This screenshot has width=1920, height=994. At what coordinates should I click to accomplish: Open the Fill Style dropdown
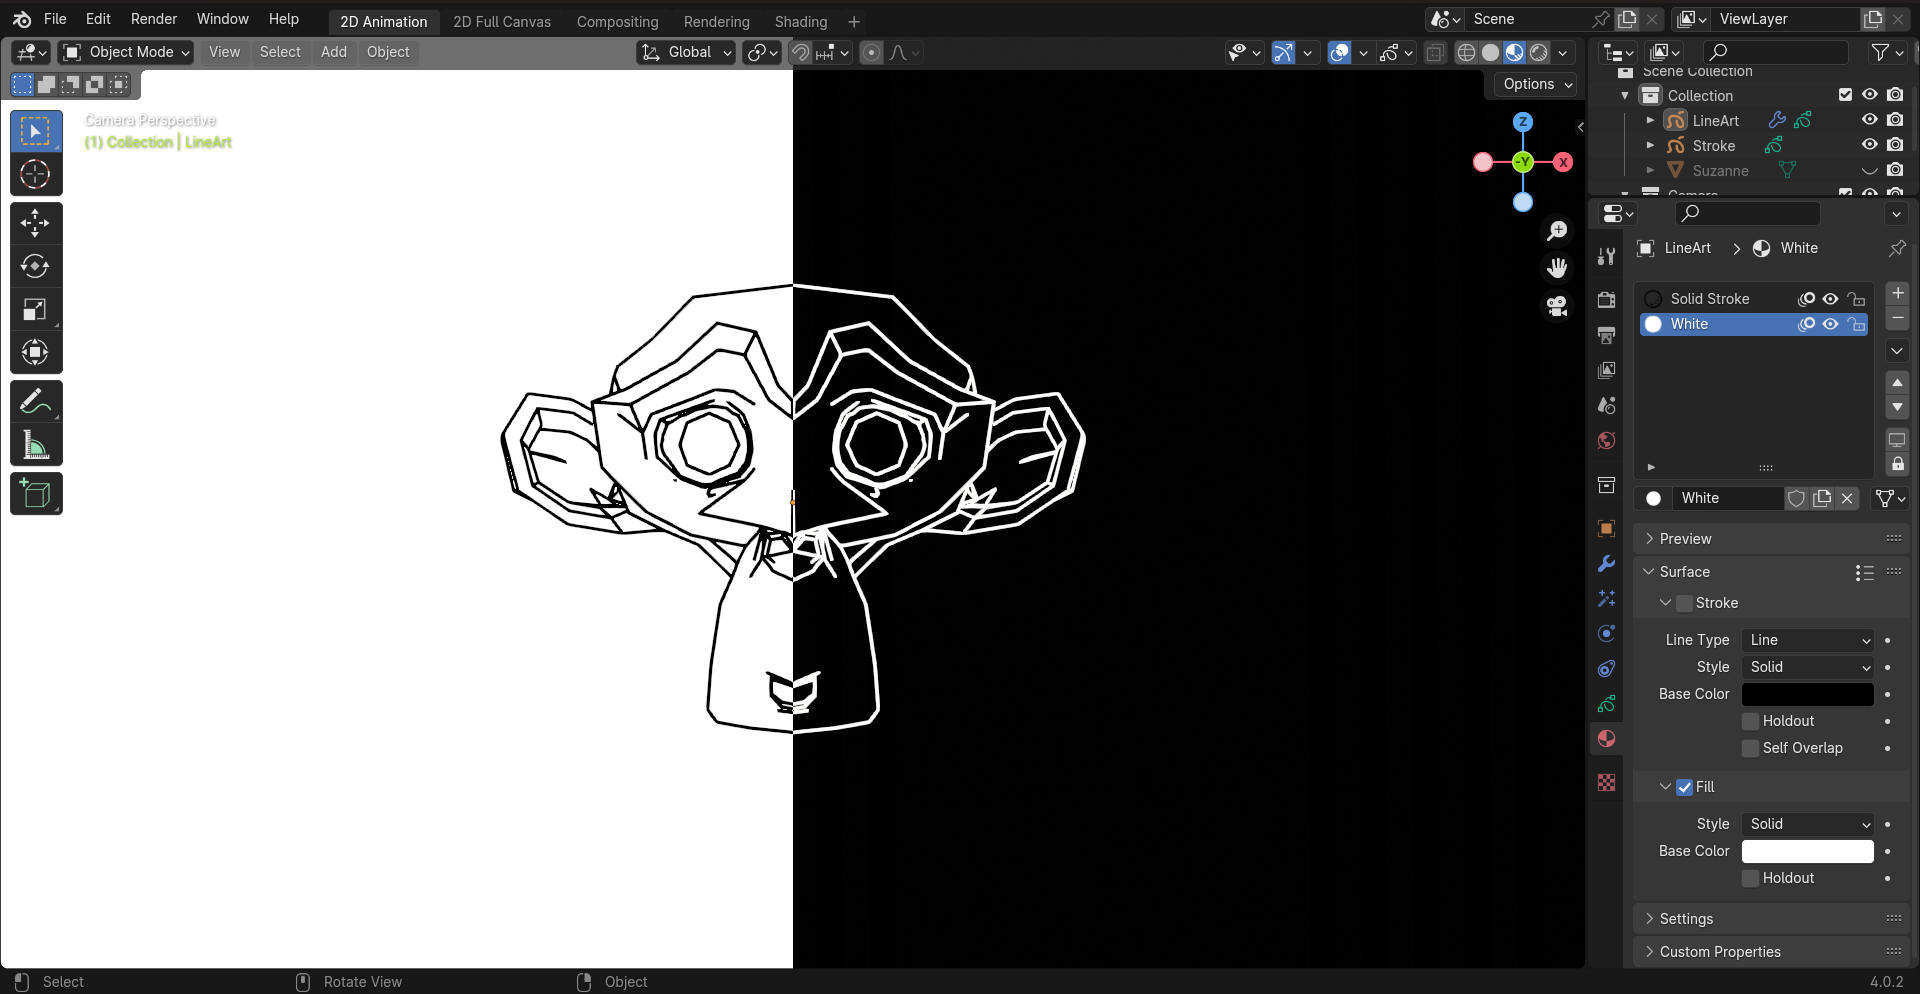(x=1808, y=824)
